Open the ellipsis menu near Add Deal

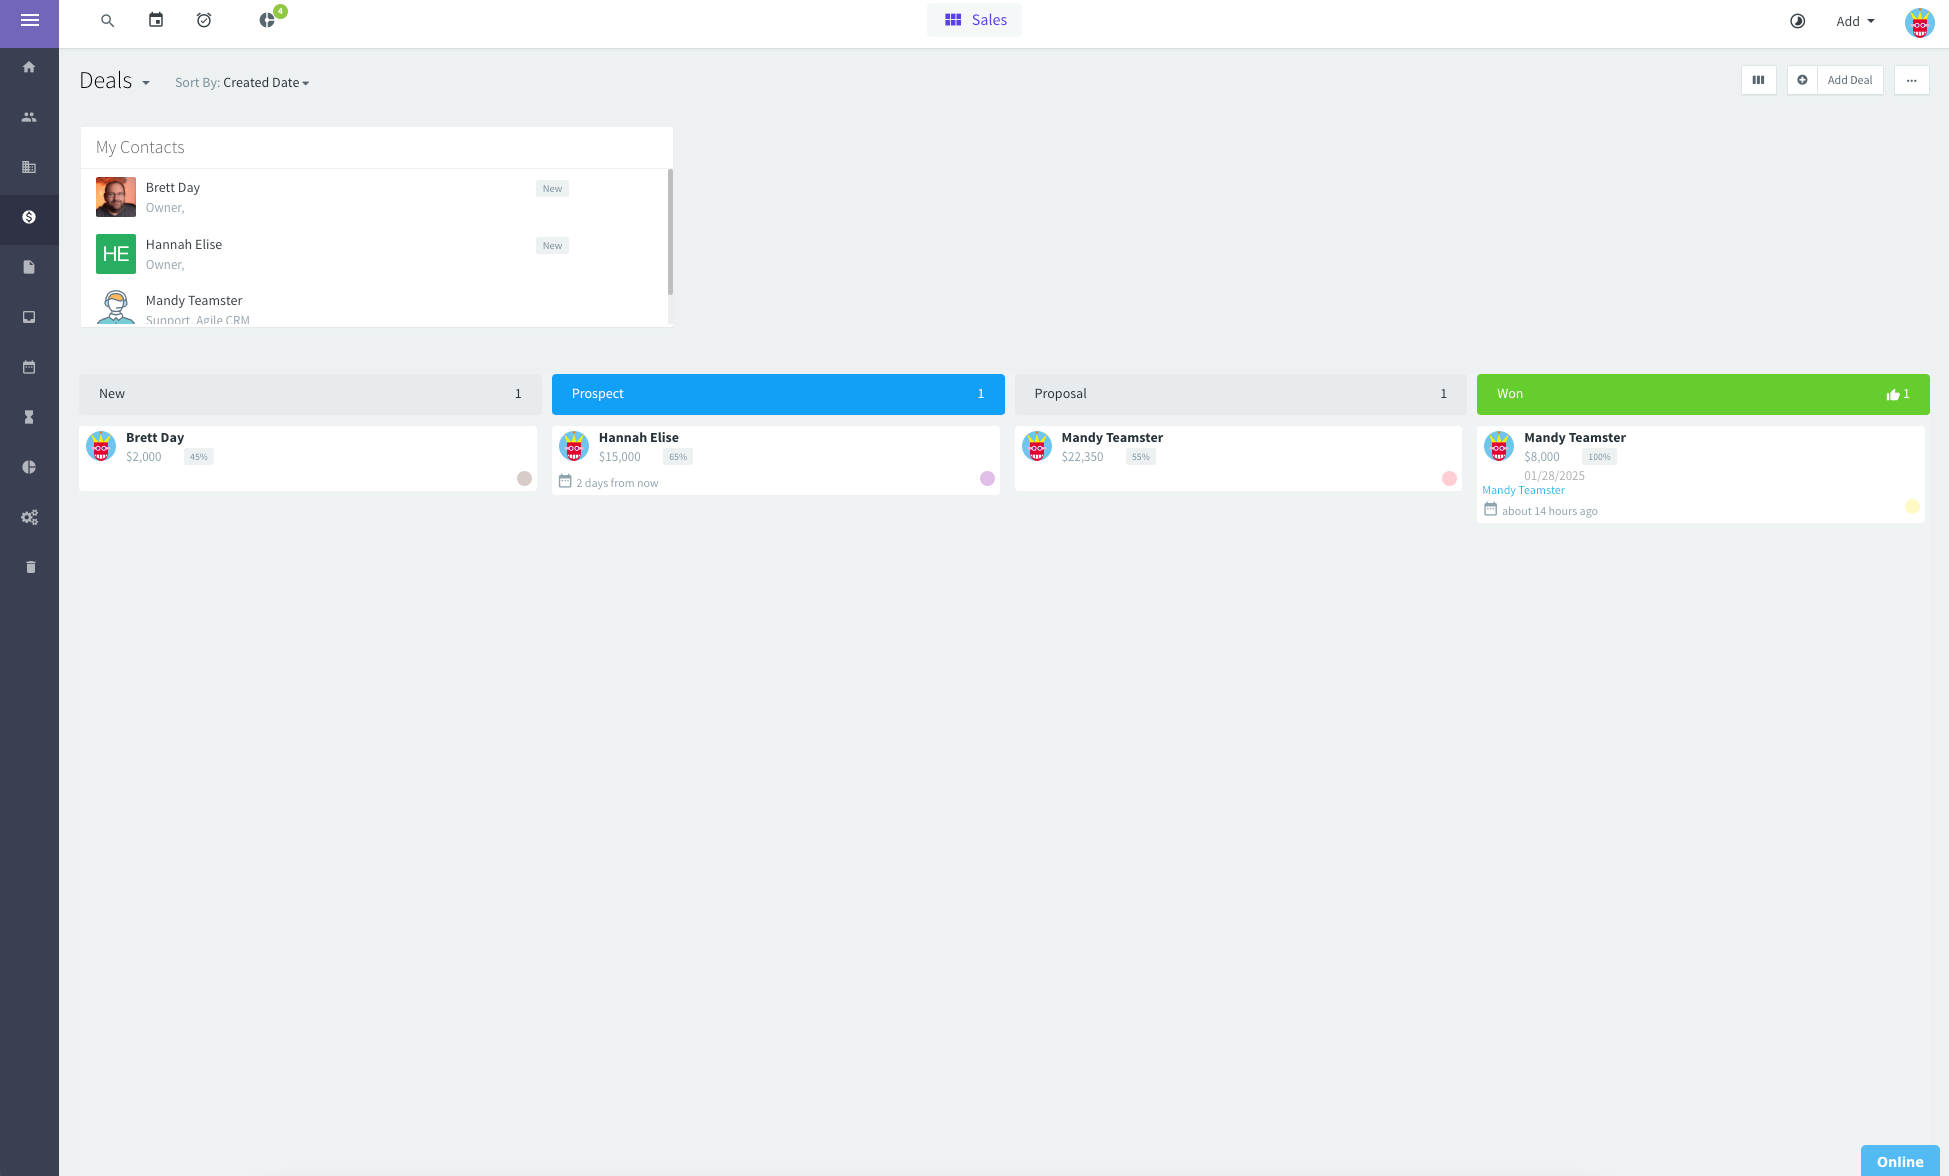pos(1911,80)
